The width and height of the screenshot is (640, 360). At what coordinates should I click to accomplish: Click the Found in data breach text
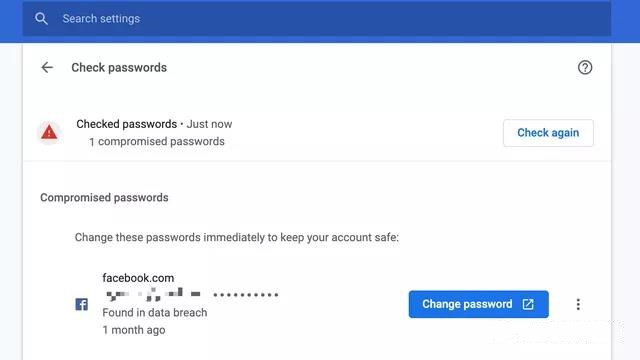[155, 313]
